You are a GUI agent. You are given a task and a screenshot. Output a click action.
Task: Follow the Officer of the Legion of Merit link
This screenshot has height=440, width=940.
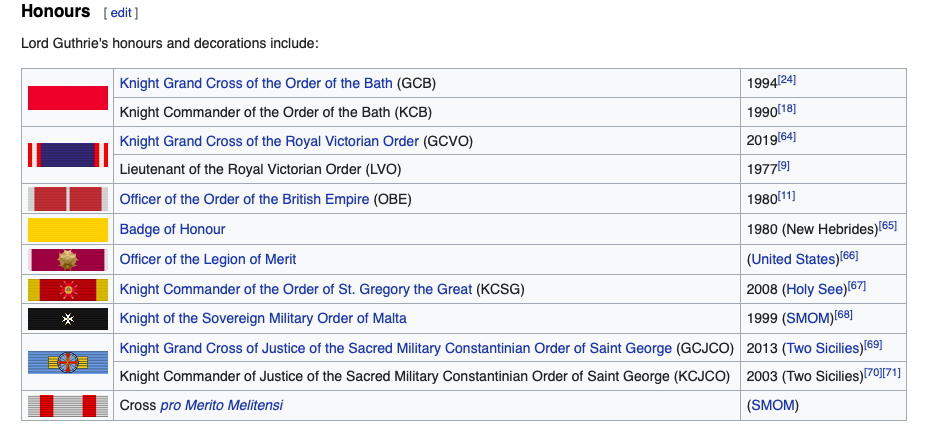pyautogui.click(x=208, y=260)
